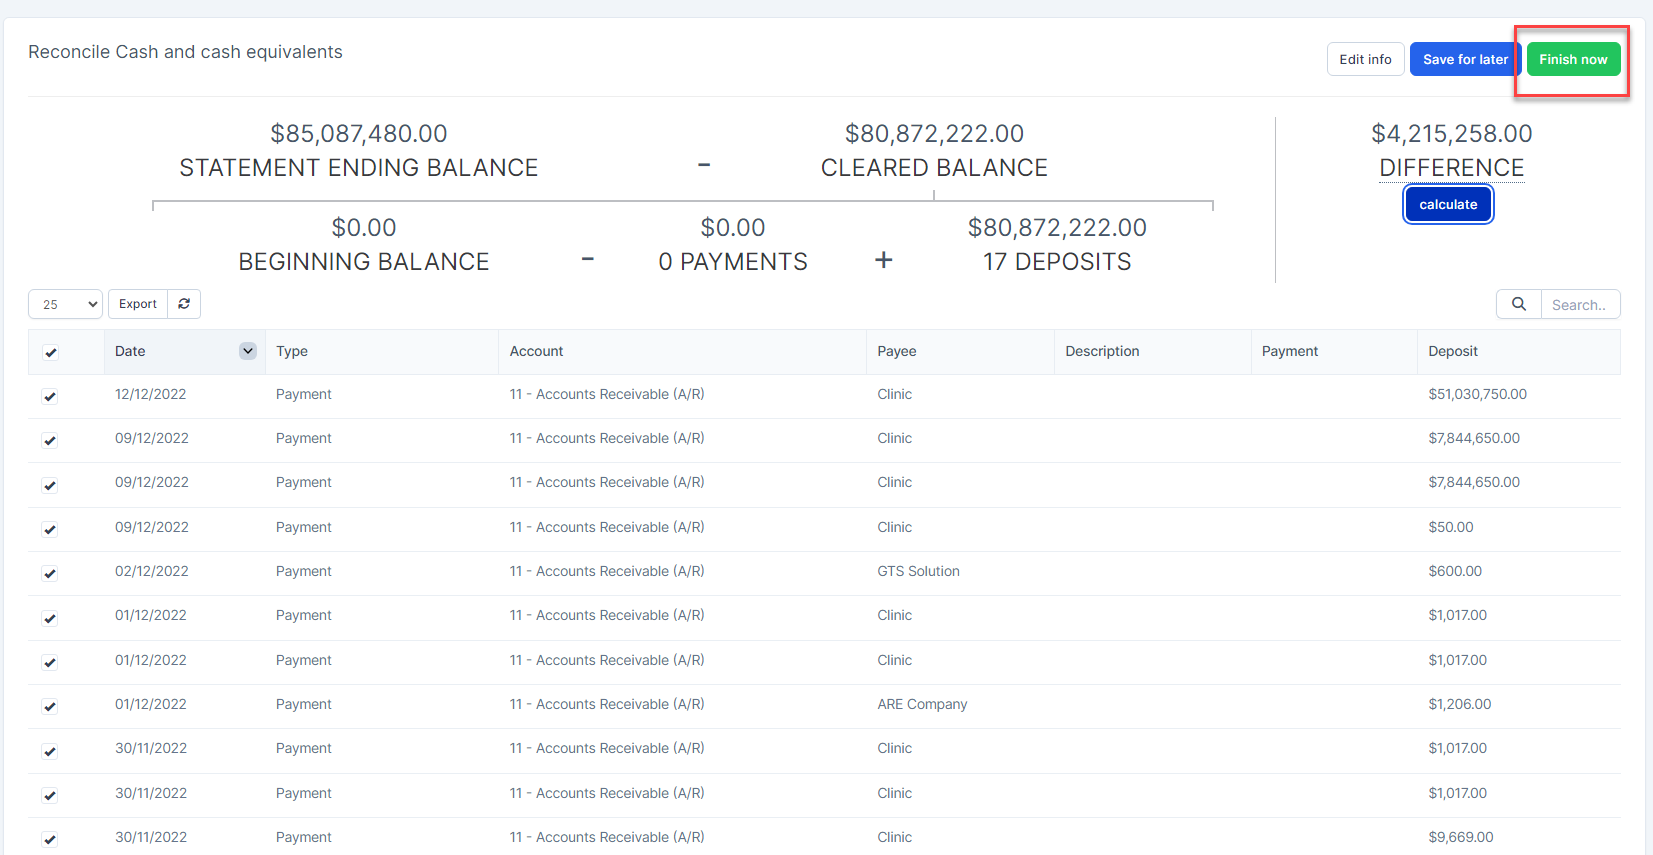Image resolution: width=1653 pixels, height=855 pixels.
Task: Uncheck the GTS Solution payment row
Action: 50,573
